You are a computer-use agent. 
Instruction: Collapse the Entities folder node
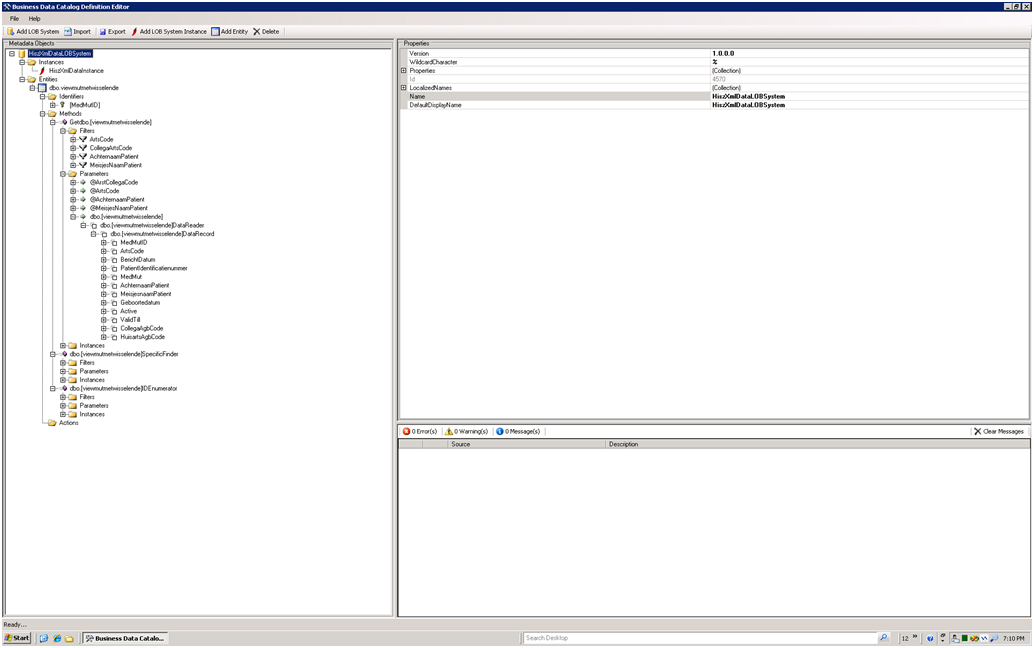coord(22,79)
